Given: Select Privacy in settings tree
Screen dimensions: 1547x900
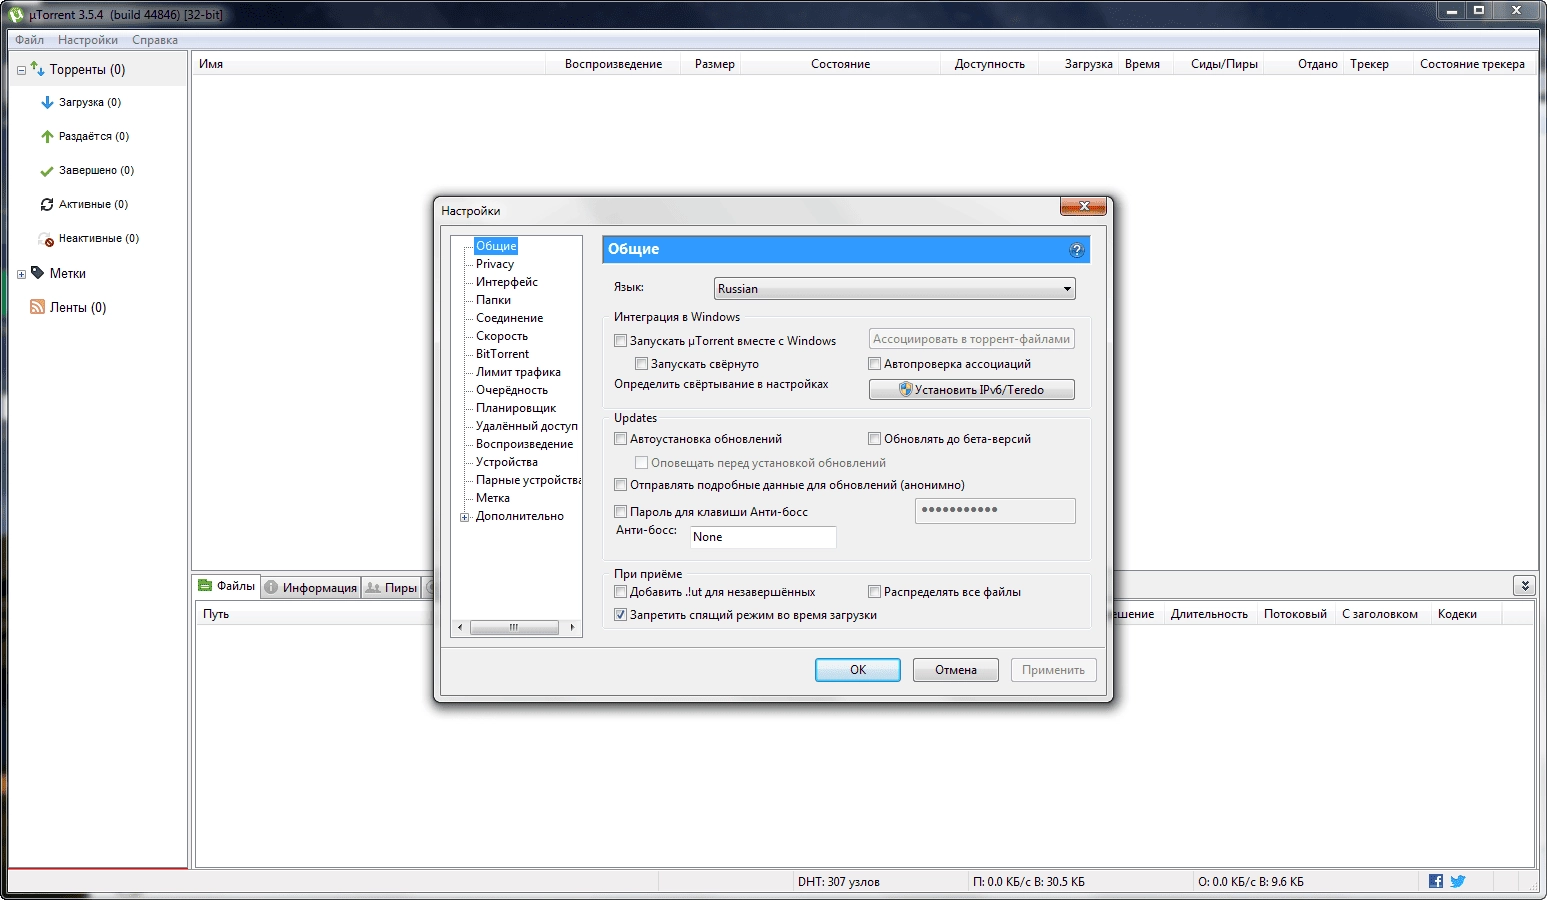Looking at the screenshot, I should (495, 264).
